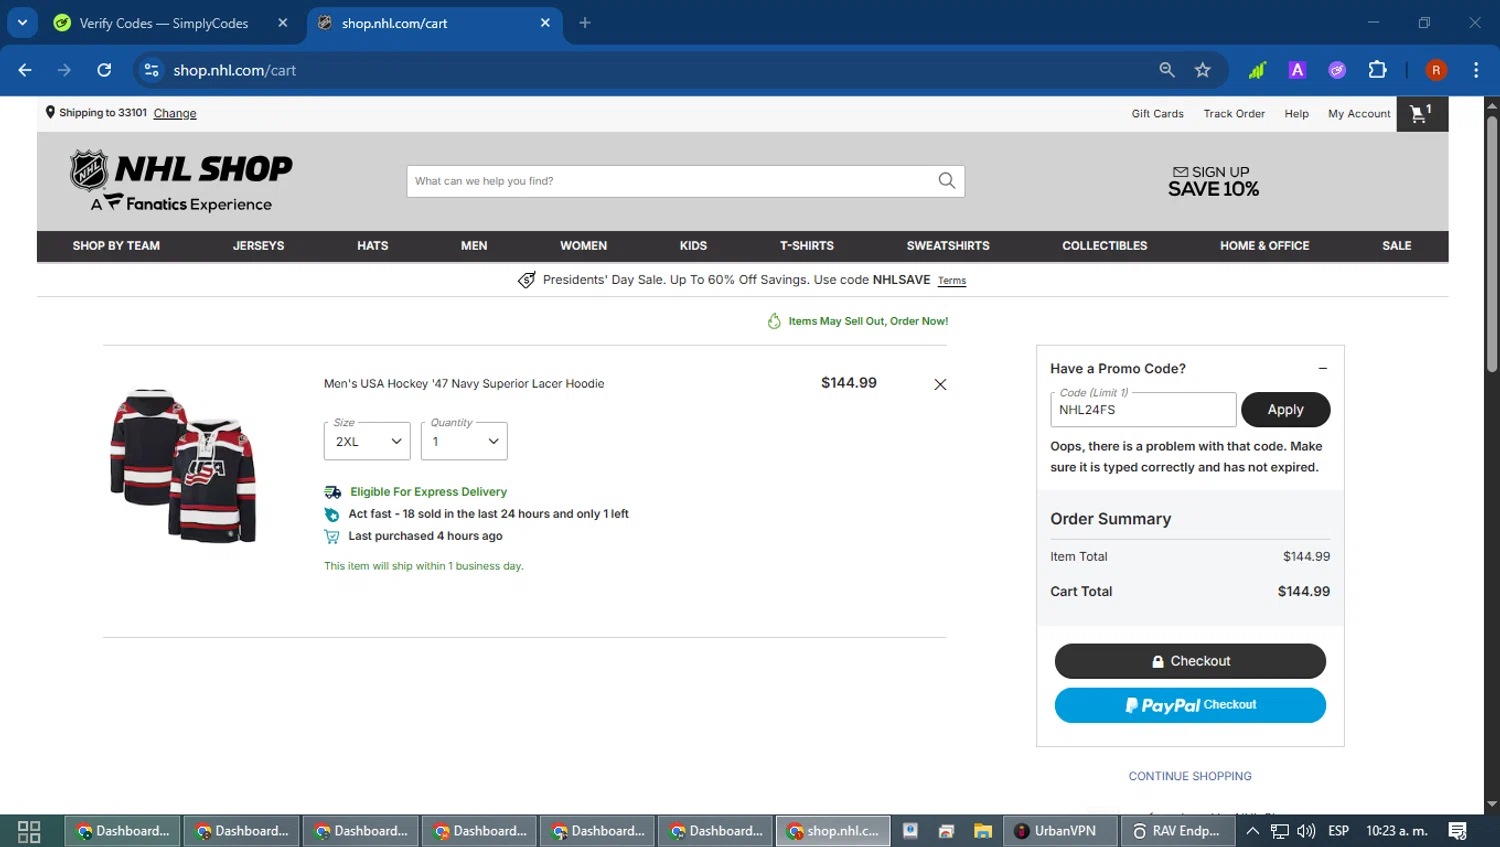Screen dimensions: 1500x847
Task: Open the Sweatshirts menu
Action: 948,246
